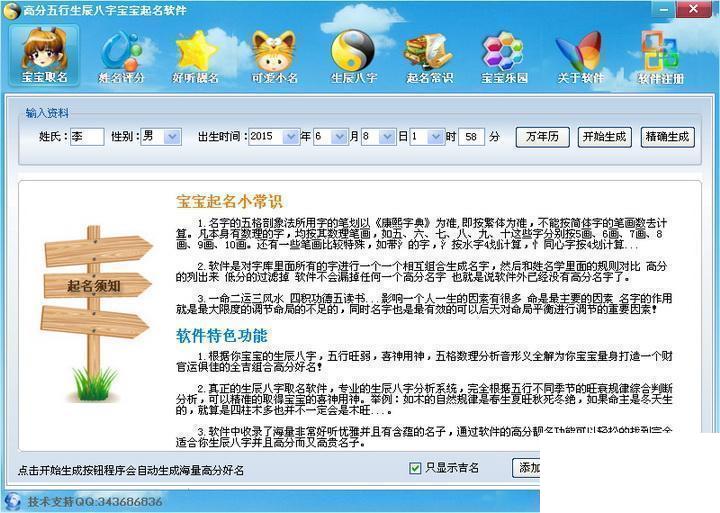720x513 pixels.
Task: Click the partially hidden 添加 button
Action: [x=526, y=468]
